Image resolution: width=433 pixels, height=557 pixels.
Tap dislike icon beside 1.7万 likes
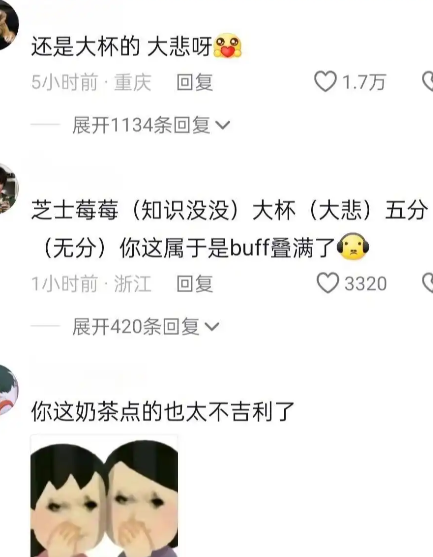428,81
